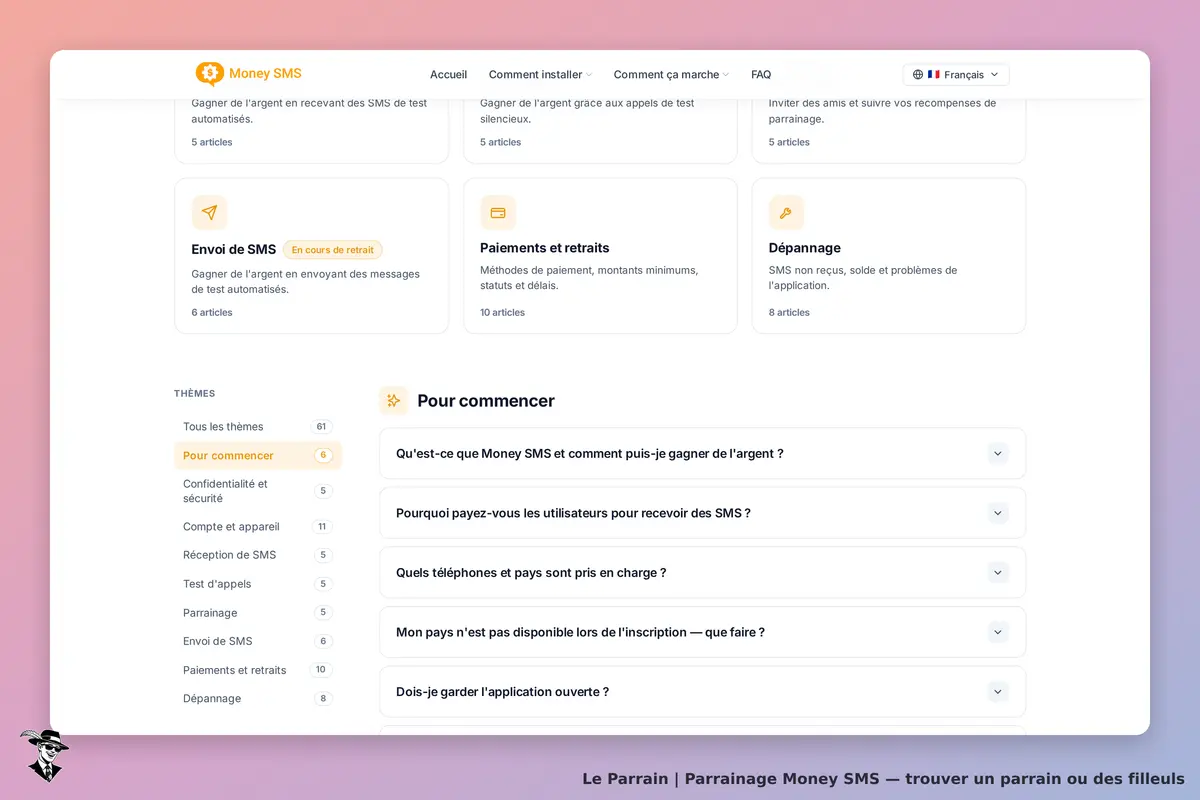
Task: Click question 'Dois-je garder l'application ouverte ?'
Action: tap(502, 692)
